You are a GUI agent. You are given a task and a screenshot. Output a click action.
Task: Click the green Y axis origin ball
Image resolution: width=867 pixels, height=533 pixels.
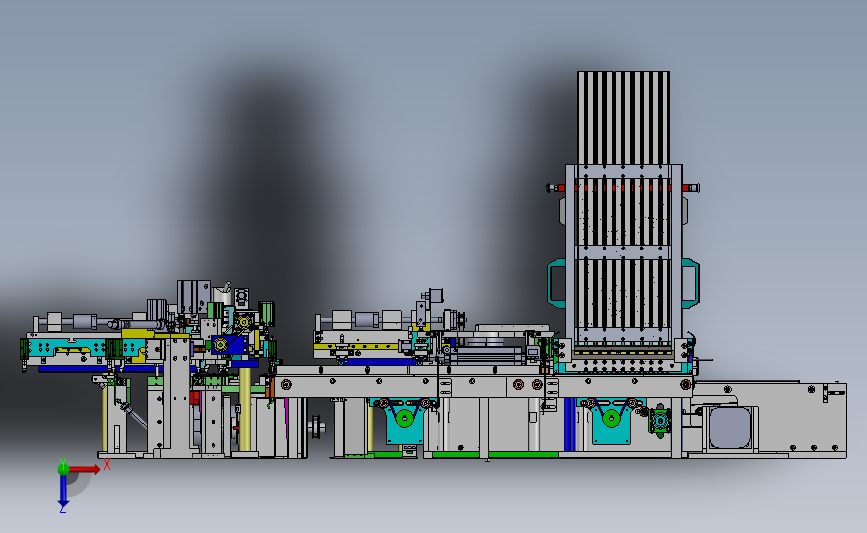pyautogui.click(x=63, y=469)
